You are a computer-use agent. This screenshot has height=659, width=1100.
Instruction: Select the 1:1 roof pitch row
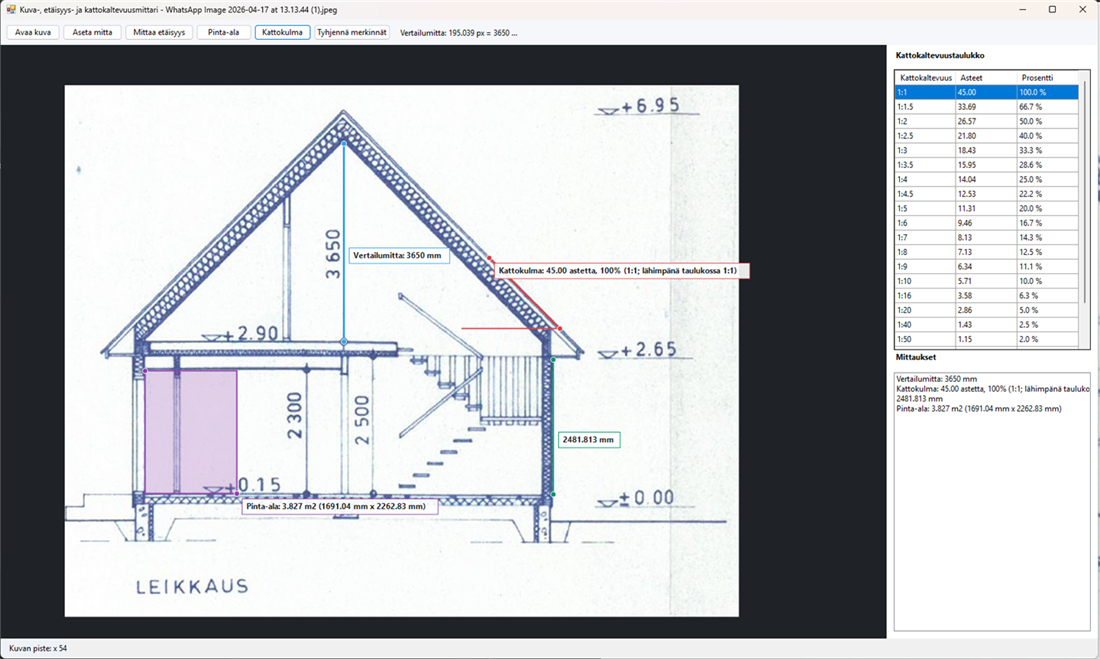click(x=987, y=92)
